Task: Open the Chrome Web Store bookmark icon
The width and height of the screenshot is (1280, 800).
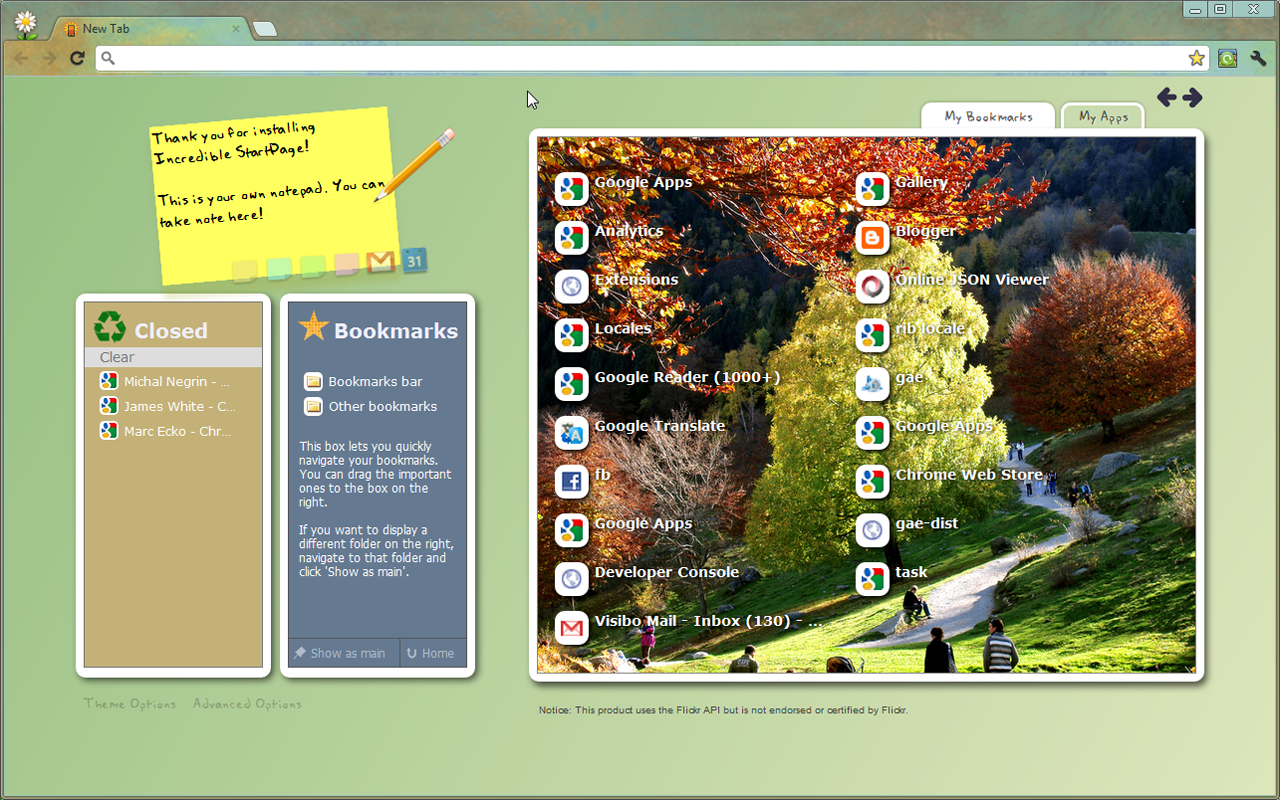Action: (x=871, y=481)
